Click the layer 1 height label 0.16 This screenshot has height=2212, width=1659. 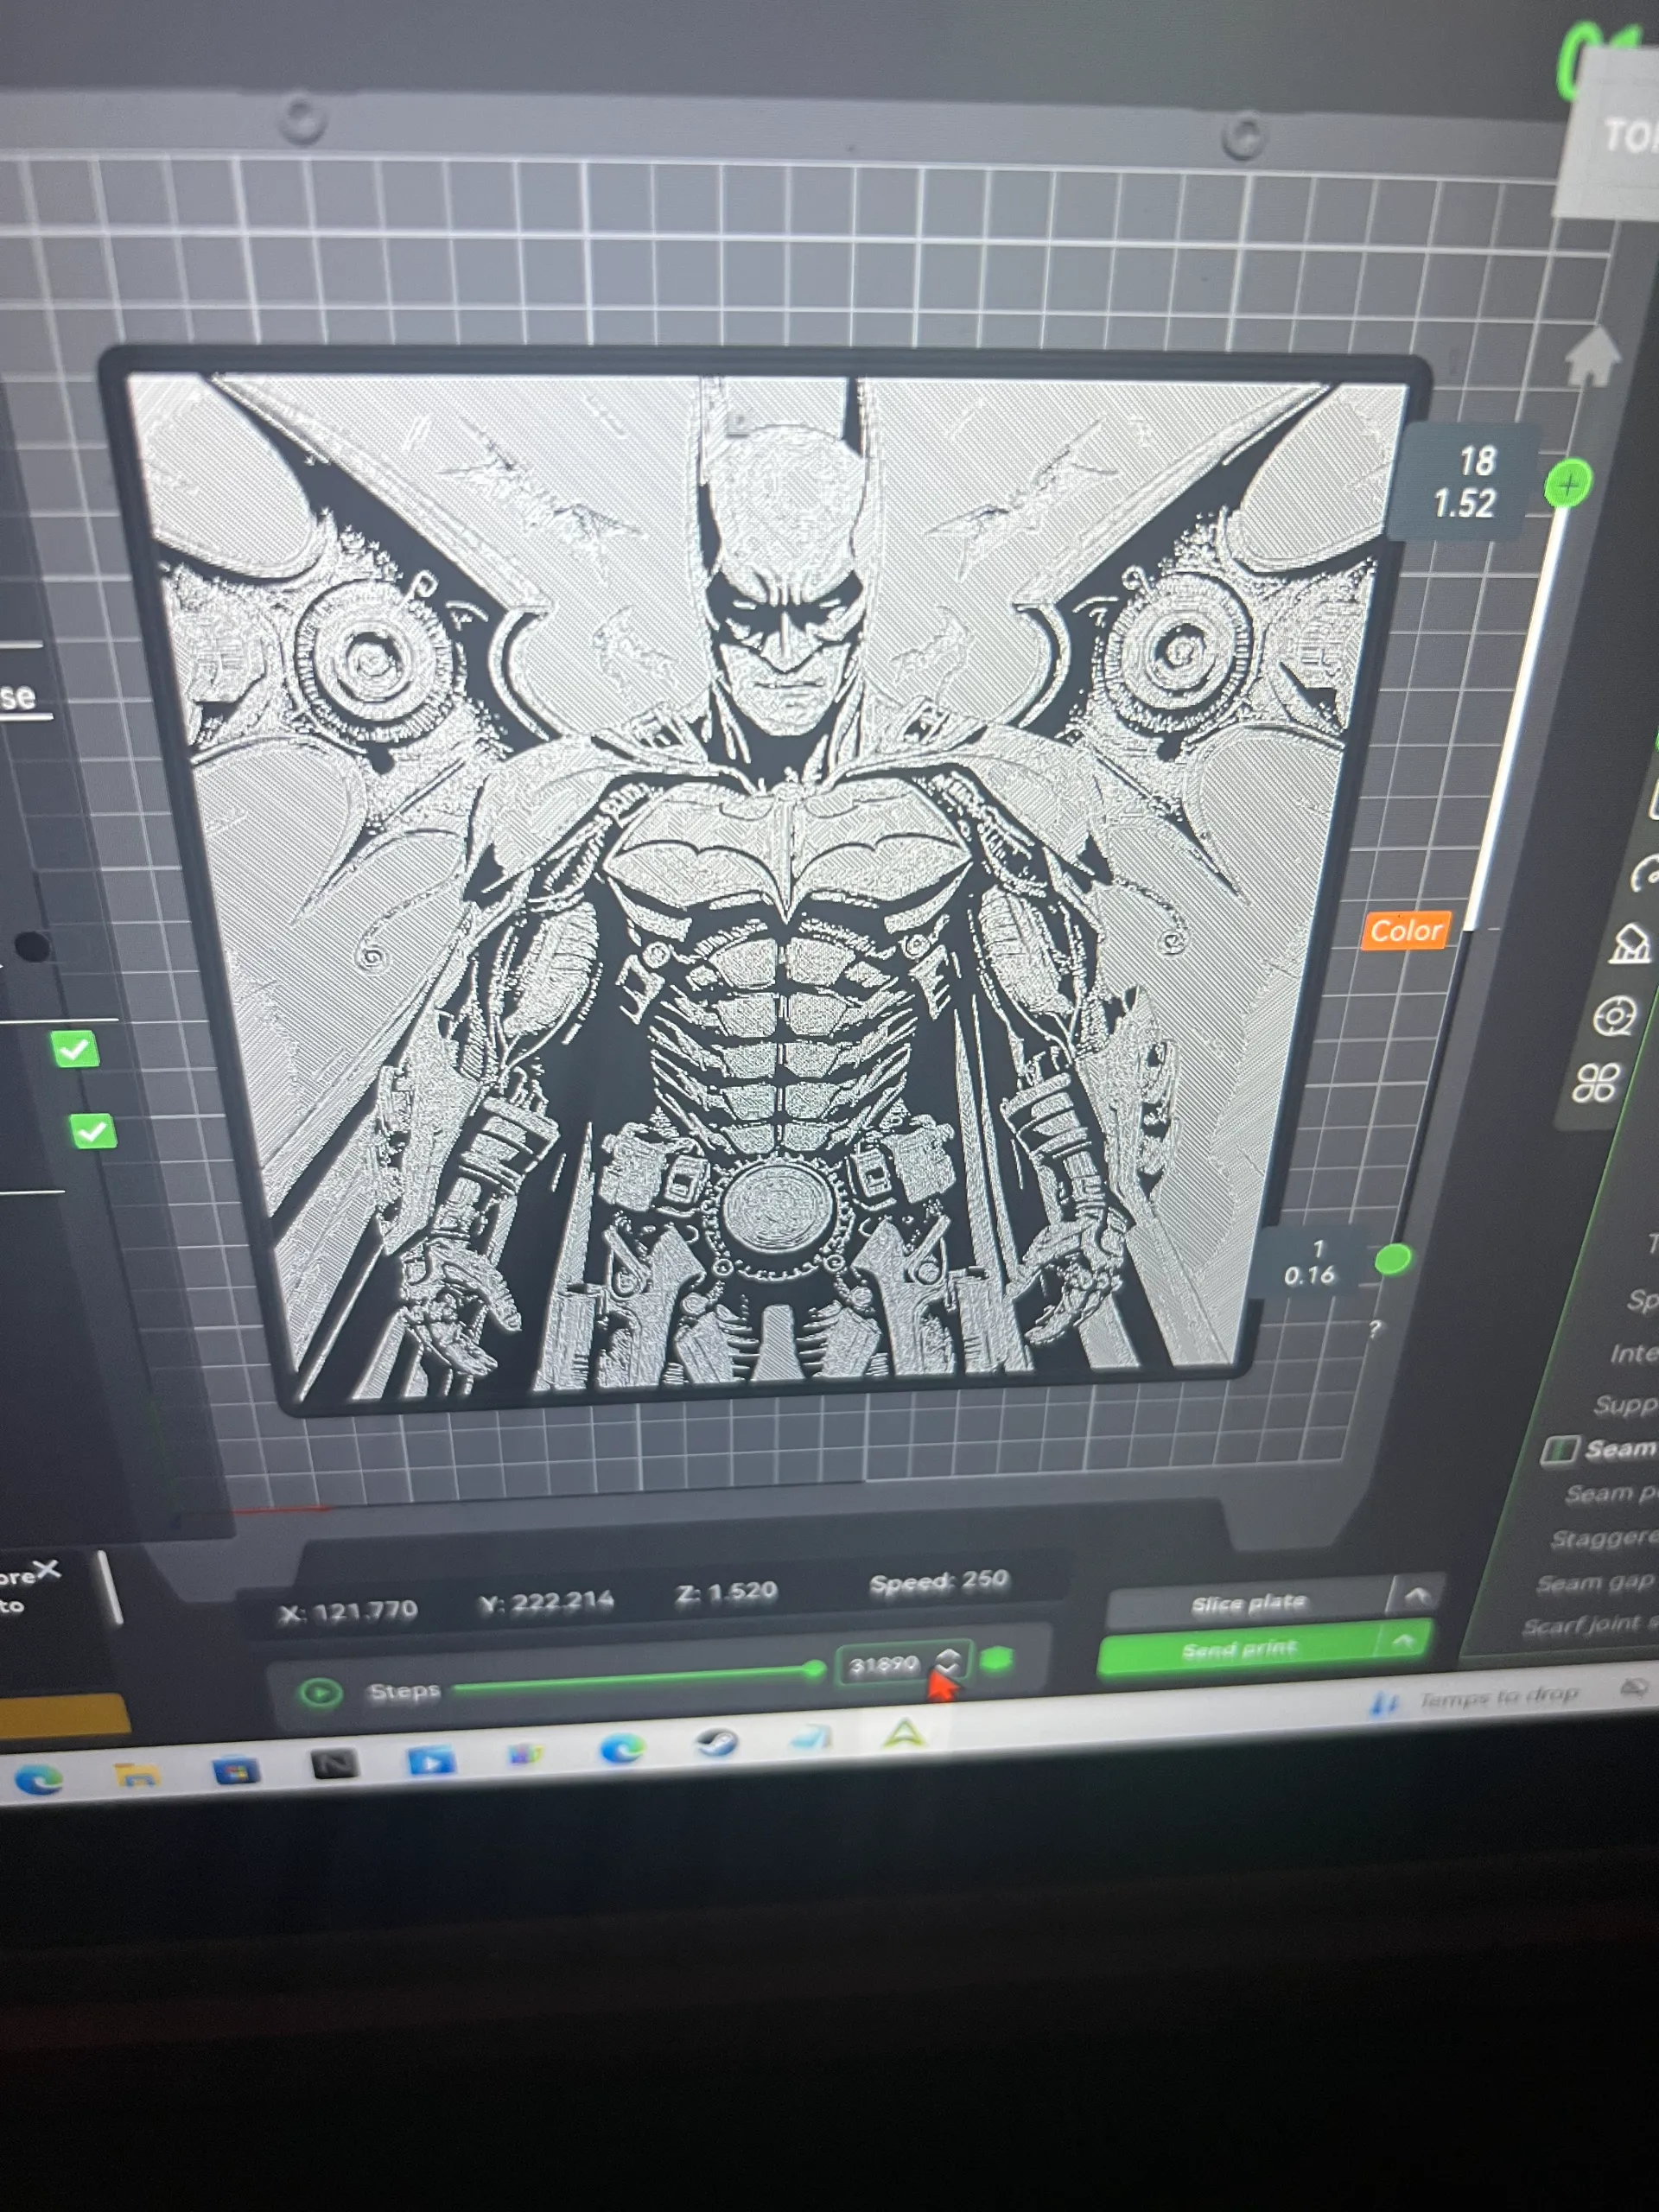[x=1309, y=1275]
